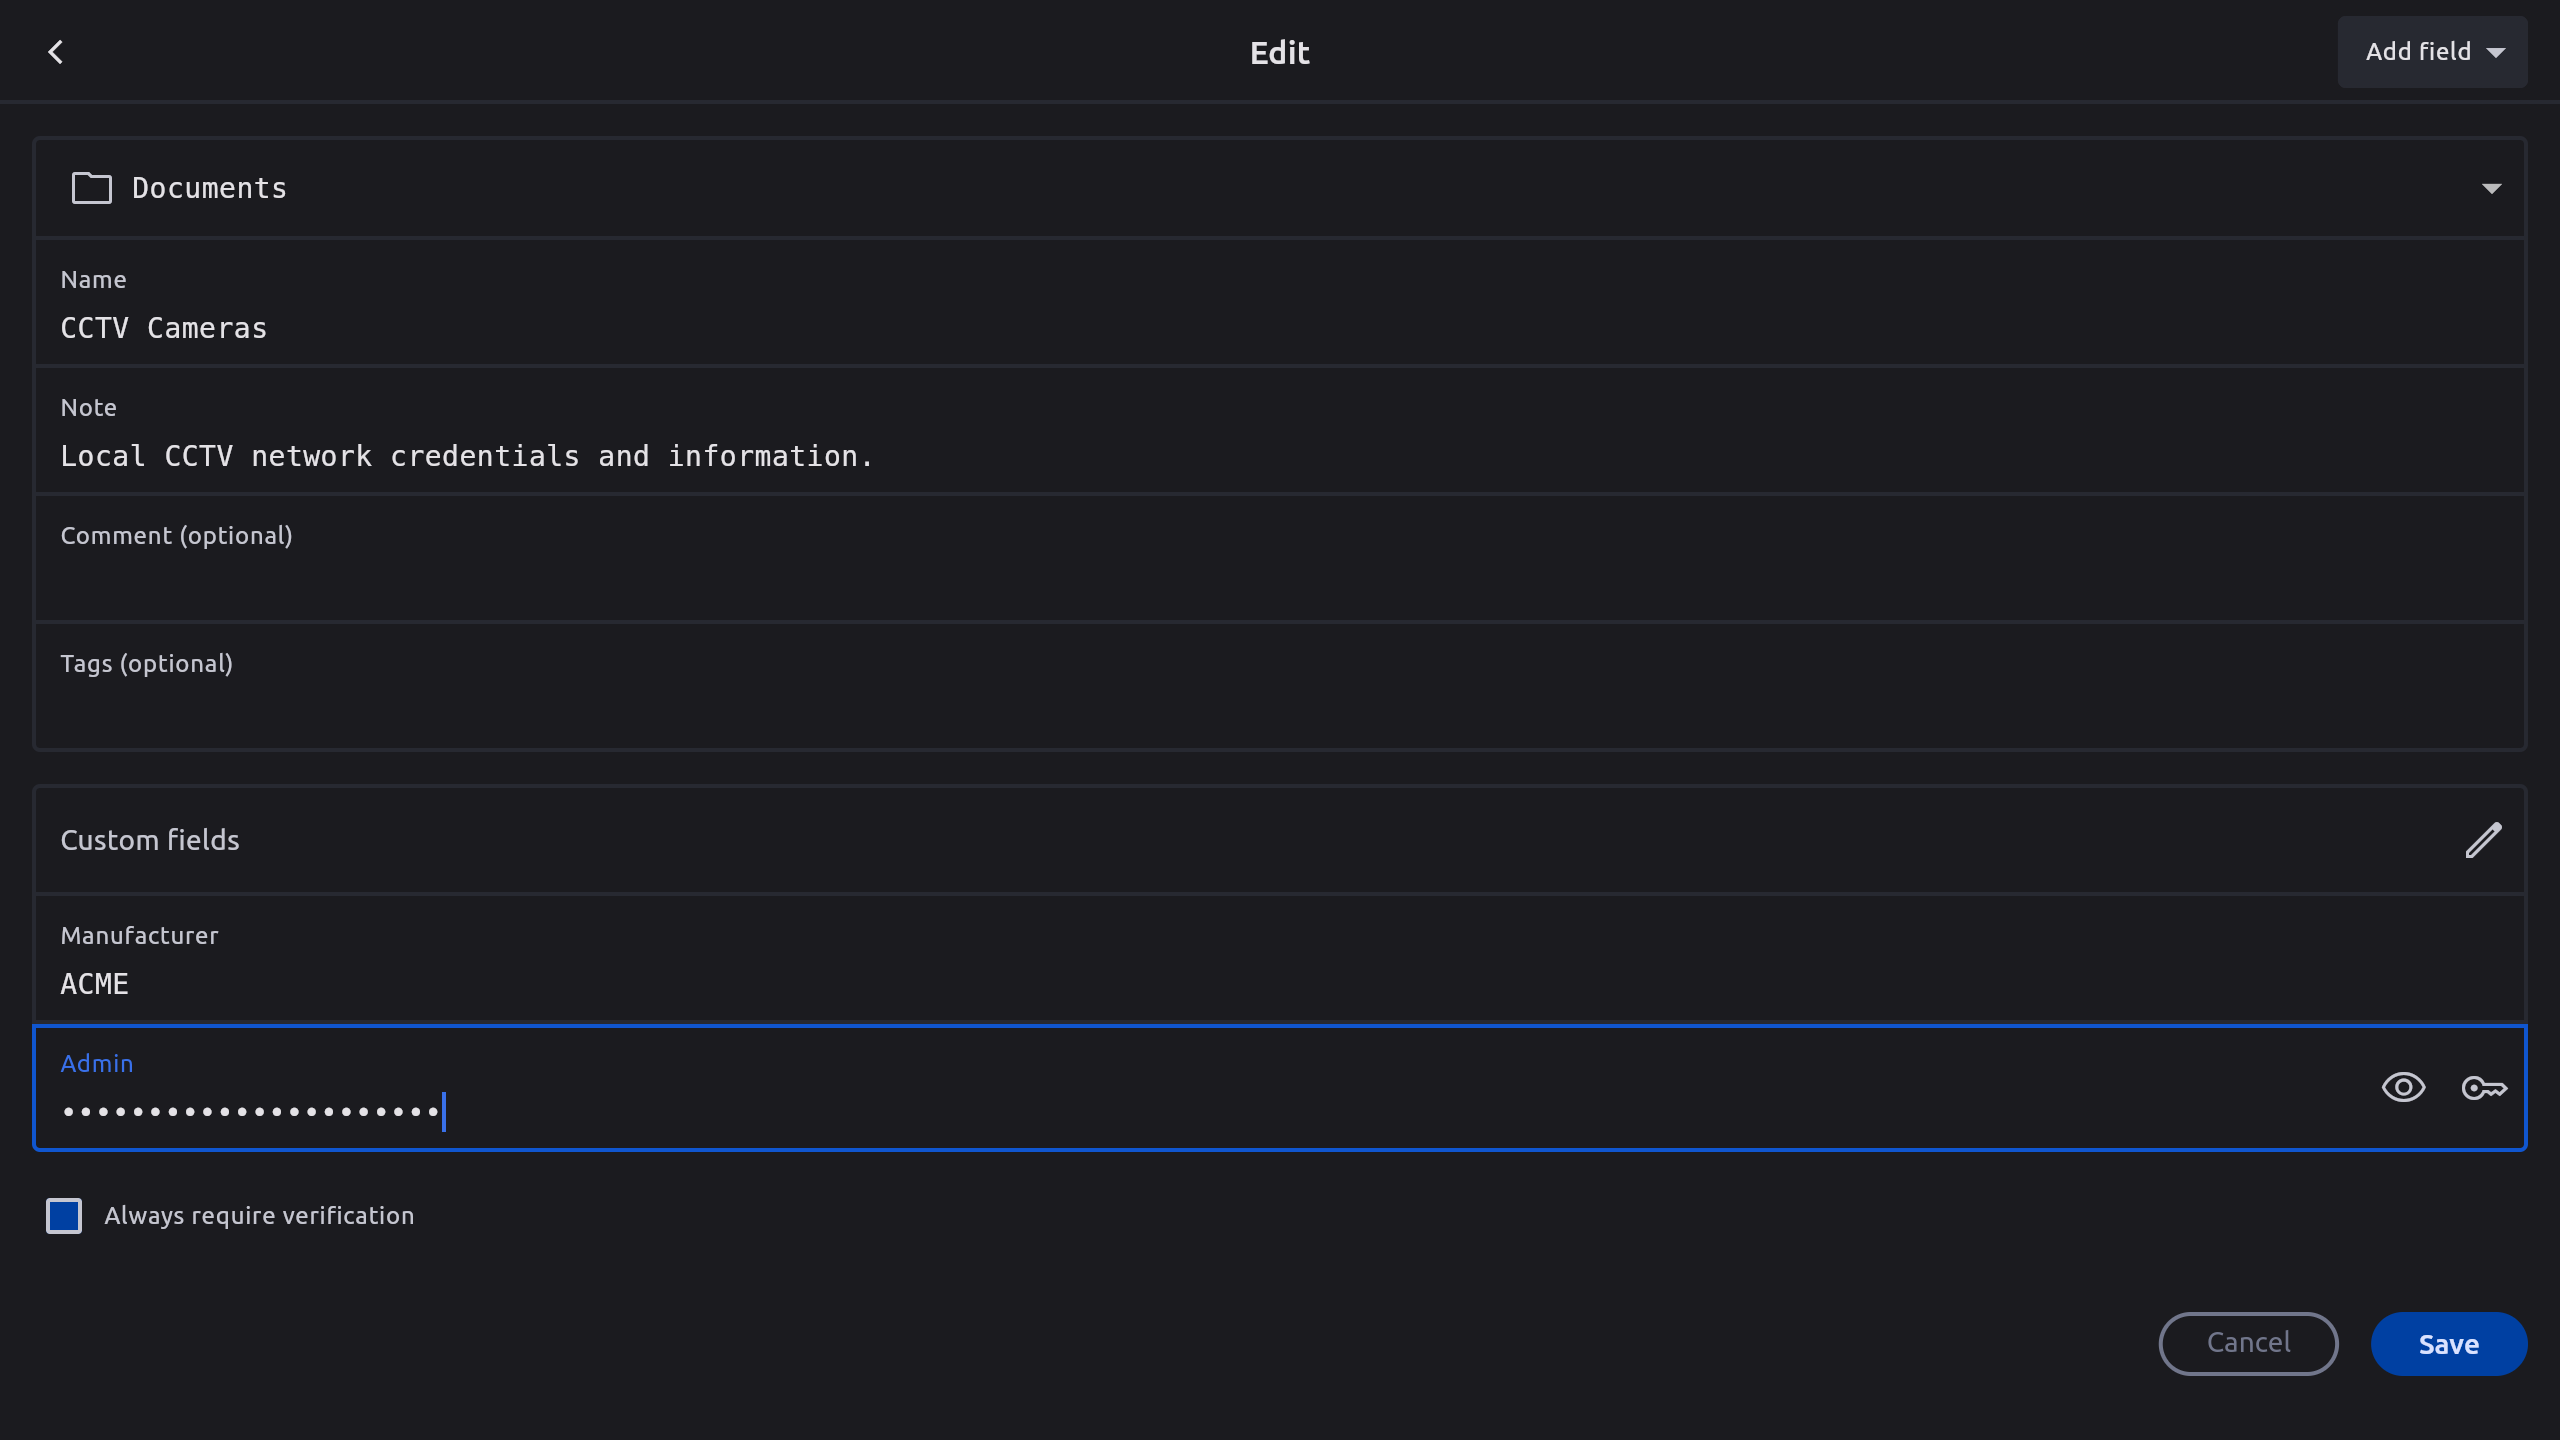This screenshot has width=2560, height=1440.
Task: Show Admin password with the eye icon
Action: tap(2403, 1087)
